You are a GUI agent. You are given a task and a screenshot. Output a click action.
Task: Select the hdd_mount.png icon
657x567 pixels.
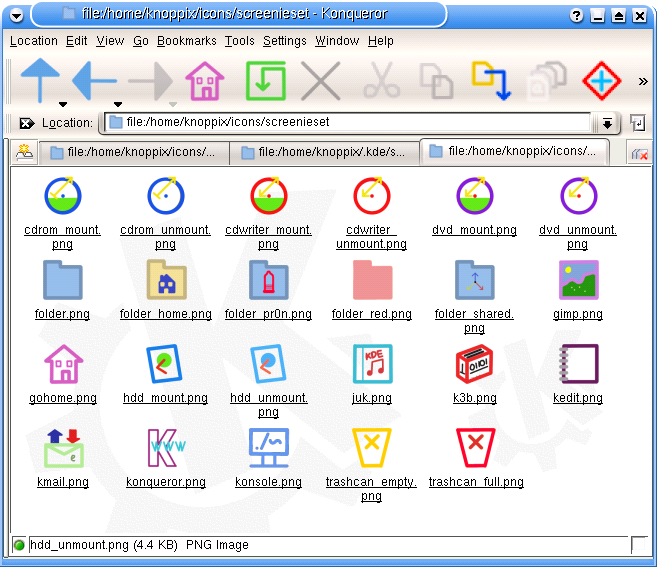(x=164, y=364)
